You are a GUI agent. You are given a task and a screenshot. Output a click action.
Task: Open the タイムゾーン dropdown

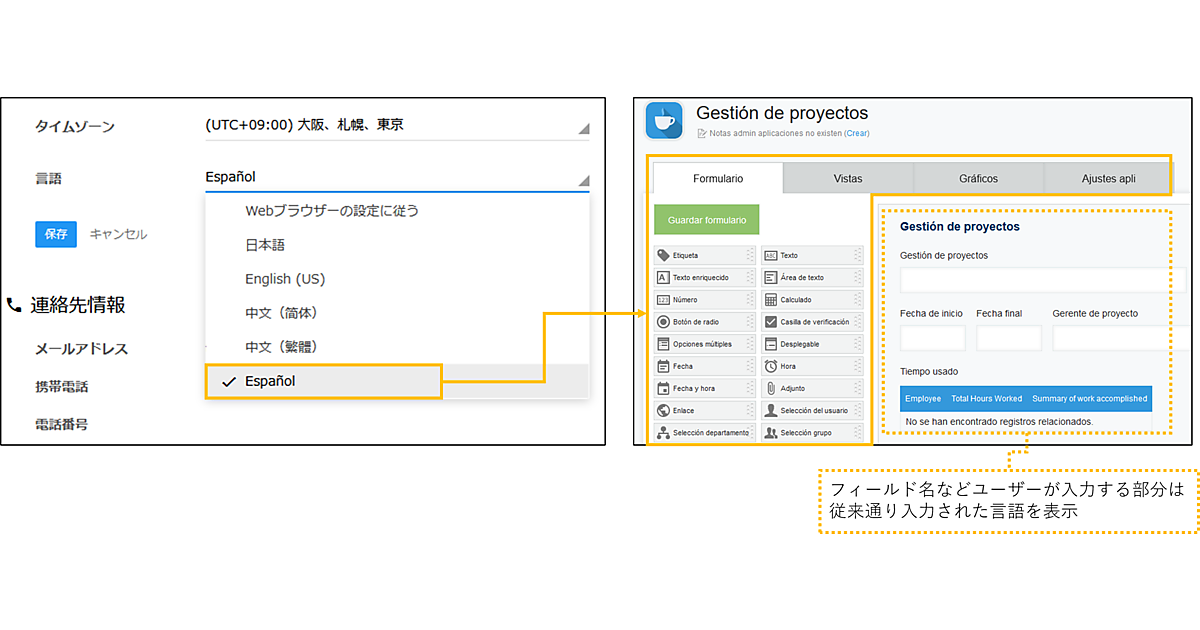(x=397, y=126)
